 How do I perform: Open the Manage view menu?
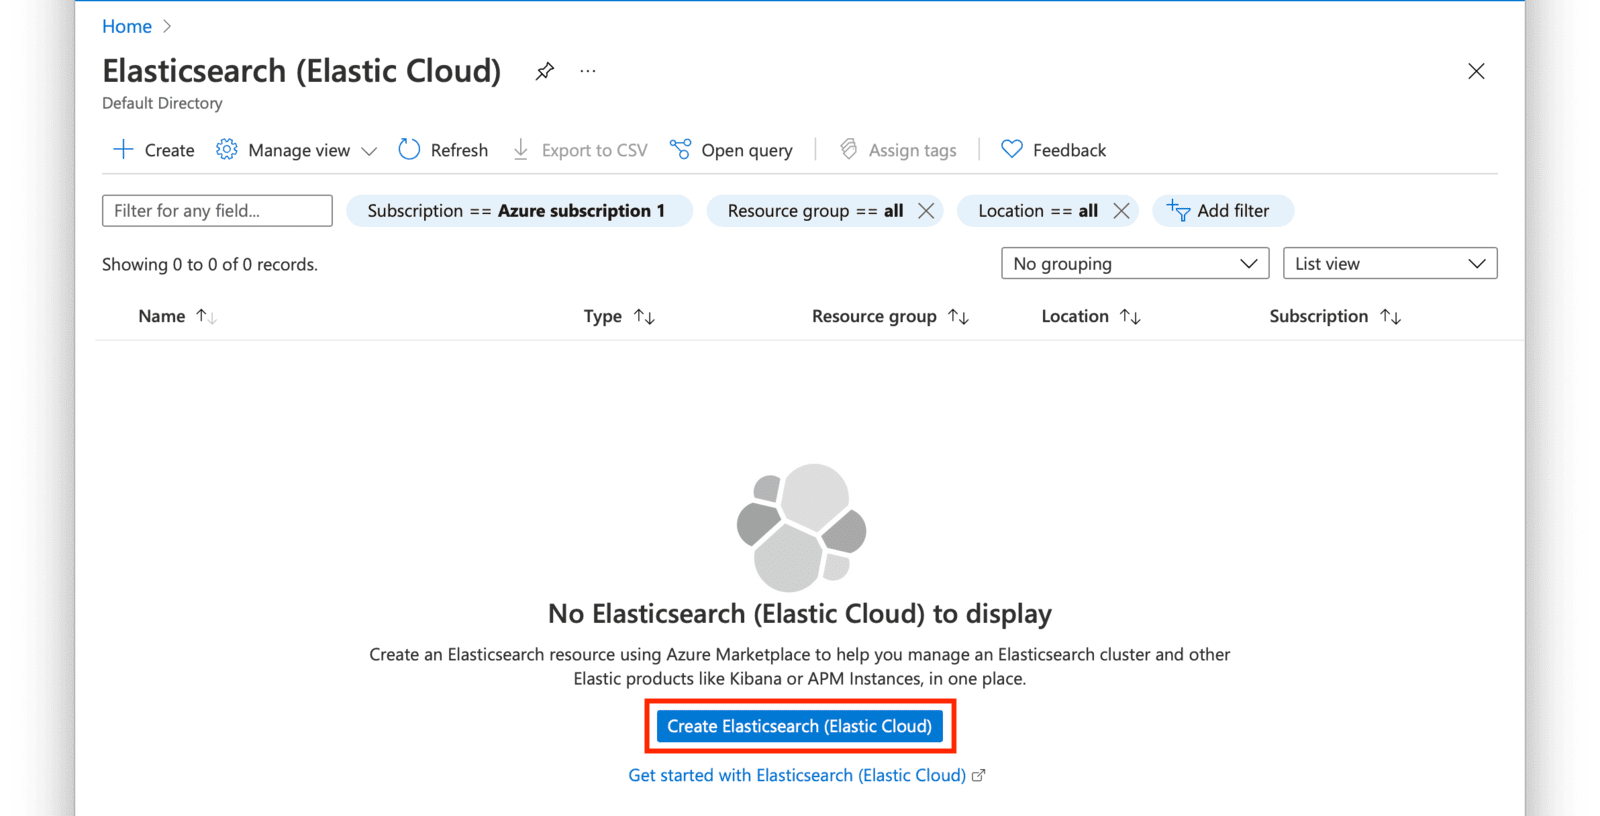(297, 150)
